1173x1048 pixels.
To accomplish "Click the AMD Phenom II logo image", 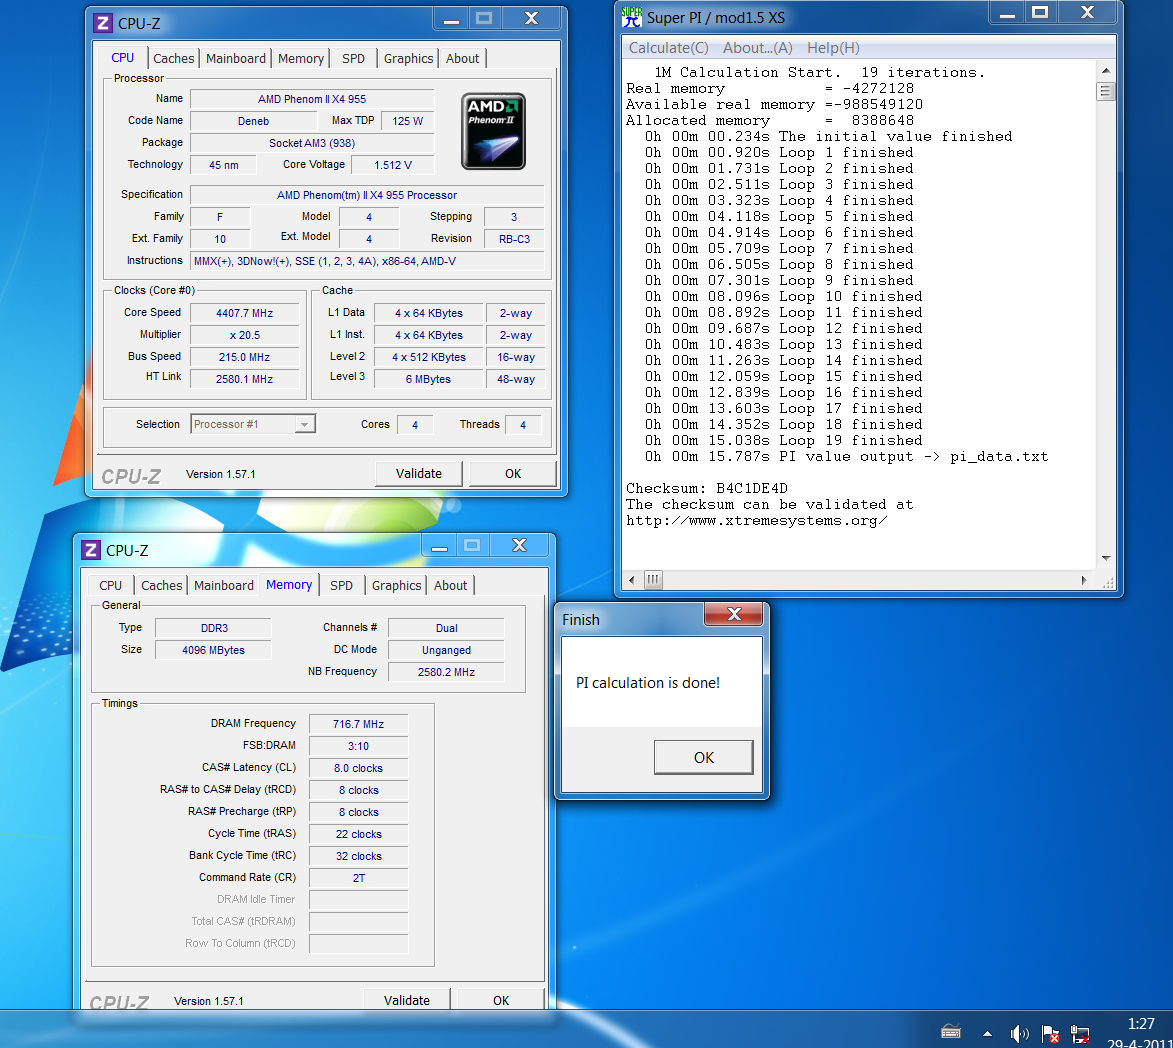I will [494, 132].
